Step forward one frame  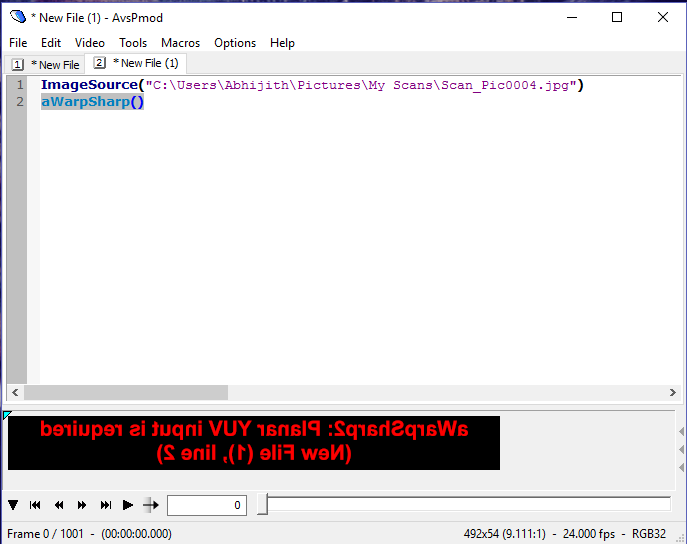point(82,505)
